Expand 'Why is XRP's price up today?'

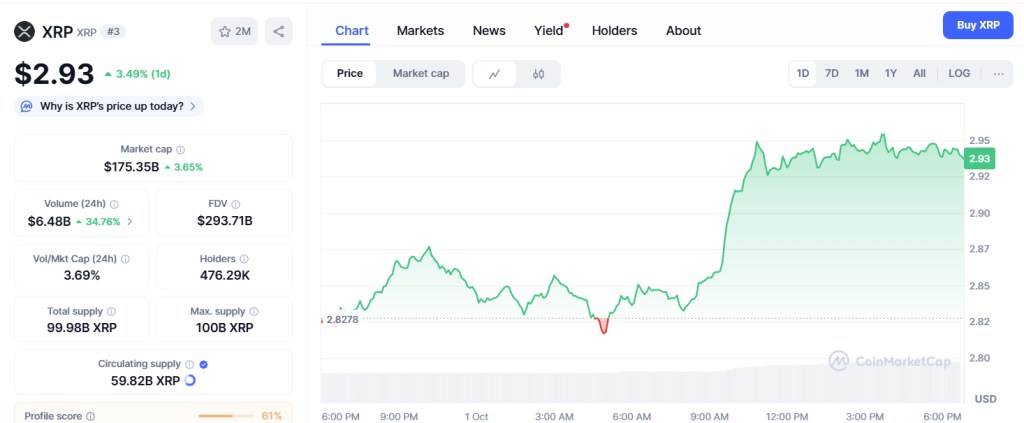coord(110,105)
